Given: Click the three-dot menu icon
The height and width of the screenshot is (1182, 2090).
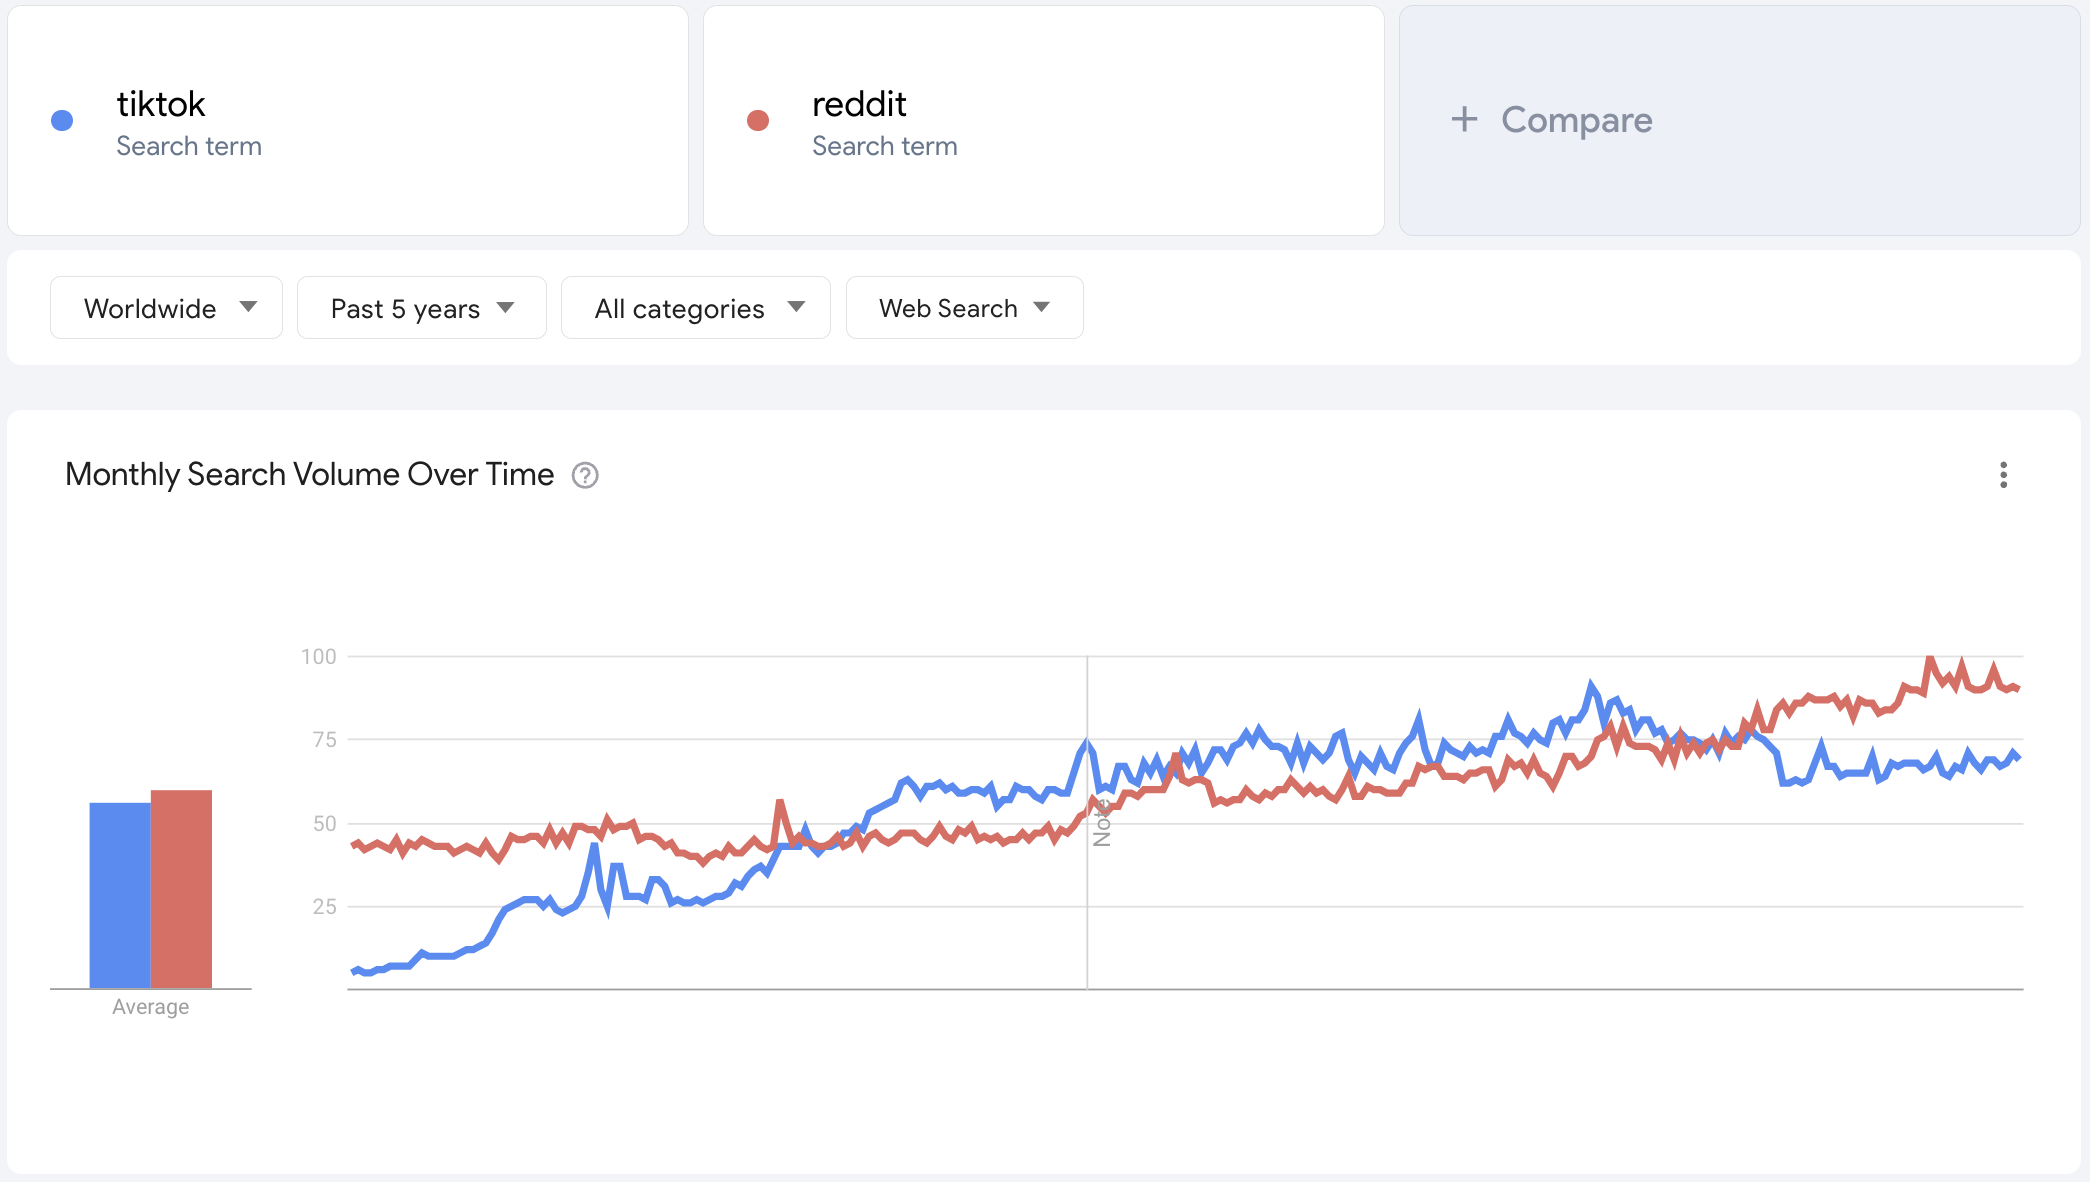Looking at the screenshot, I should tap(2002, 475).
